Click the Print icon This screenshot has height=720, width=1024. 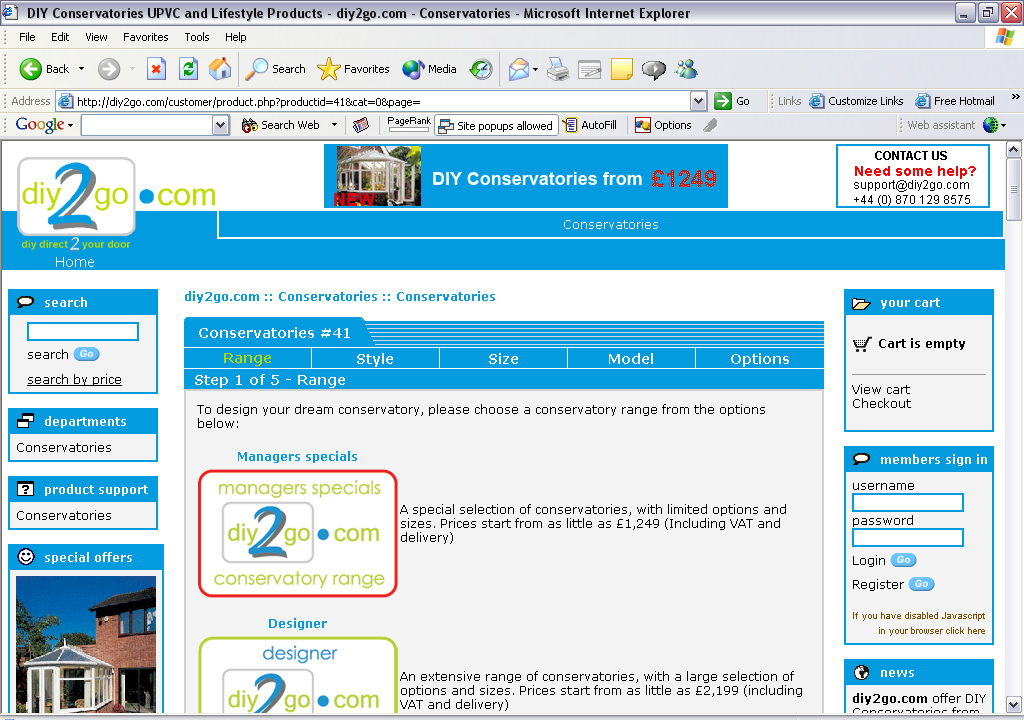coord(558,69)
